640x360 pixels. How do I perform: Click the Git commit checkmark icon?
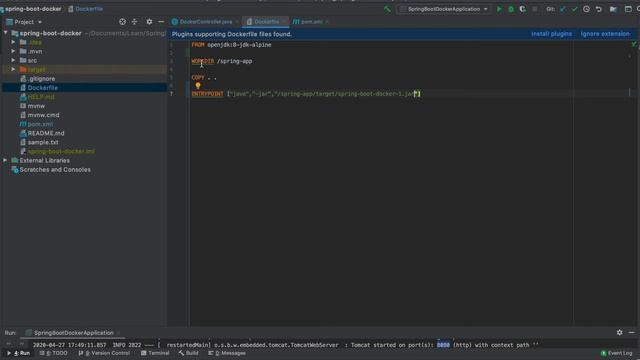coord(574,9)
